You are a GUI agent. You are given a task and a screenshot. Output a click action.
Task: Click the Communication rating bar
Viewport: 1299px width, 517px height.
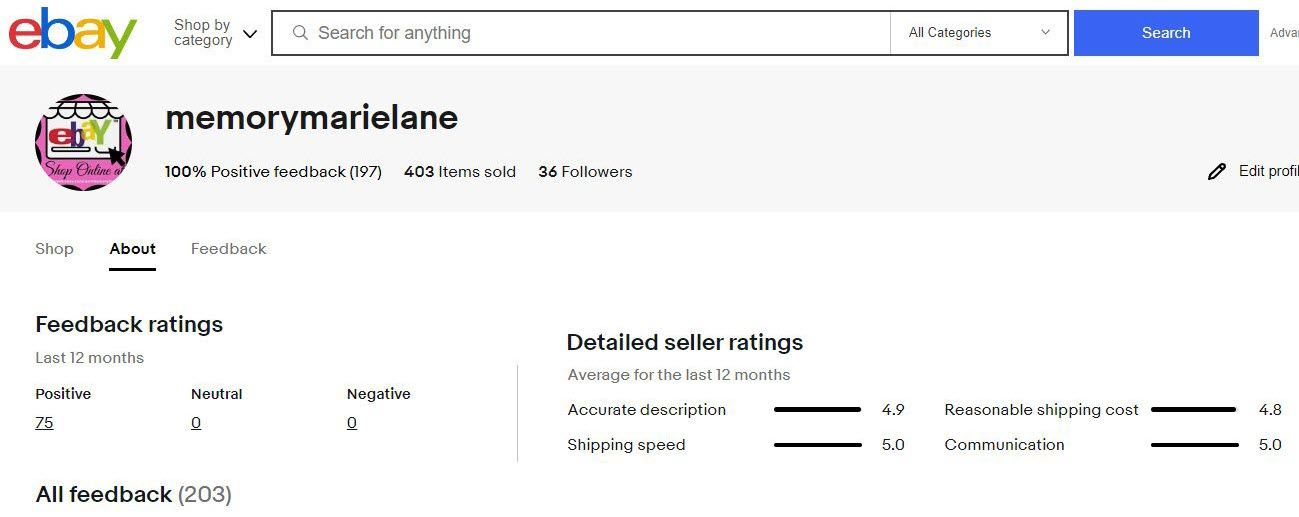coord(1193,445)
